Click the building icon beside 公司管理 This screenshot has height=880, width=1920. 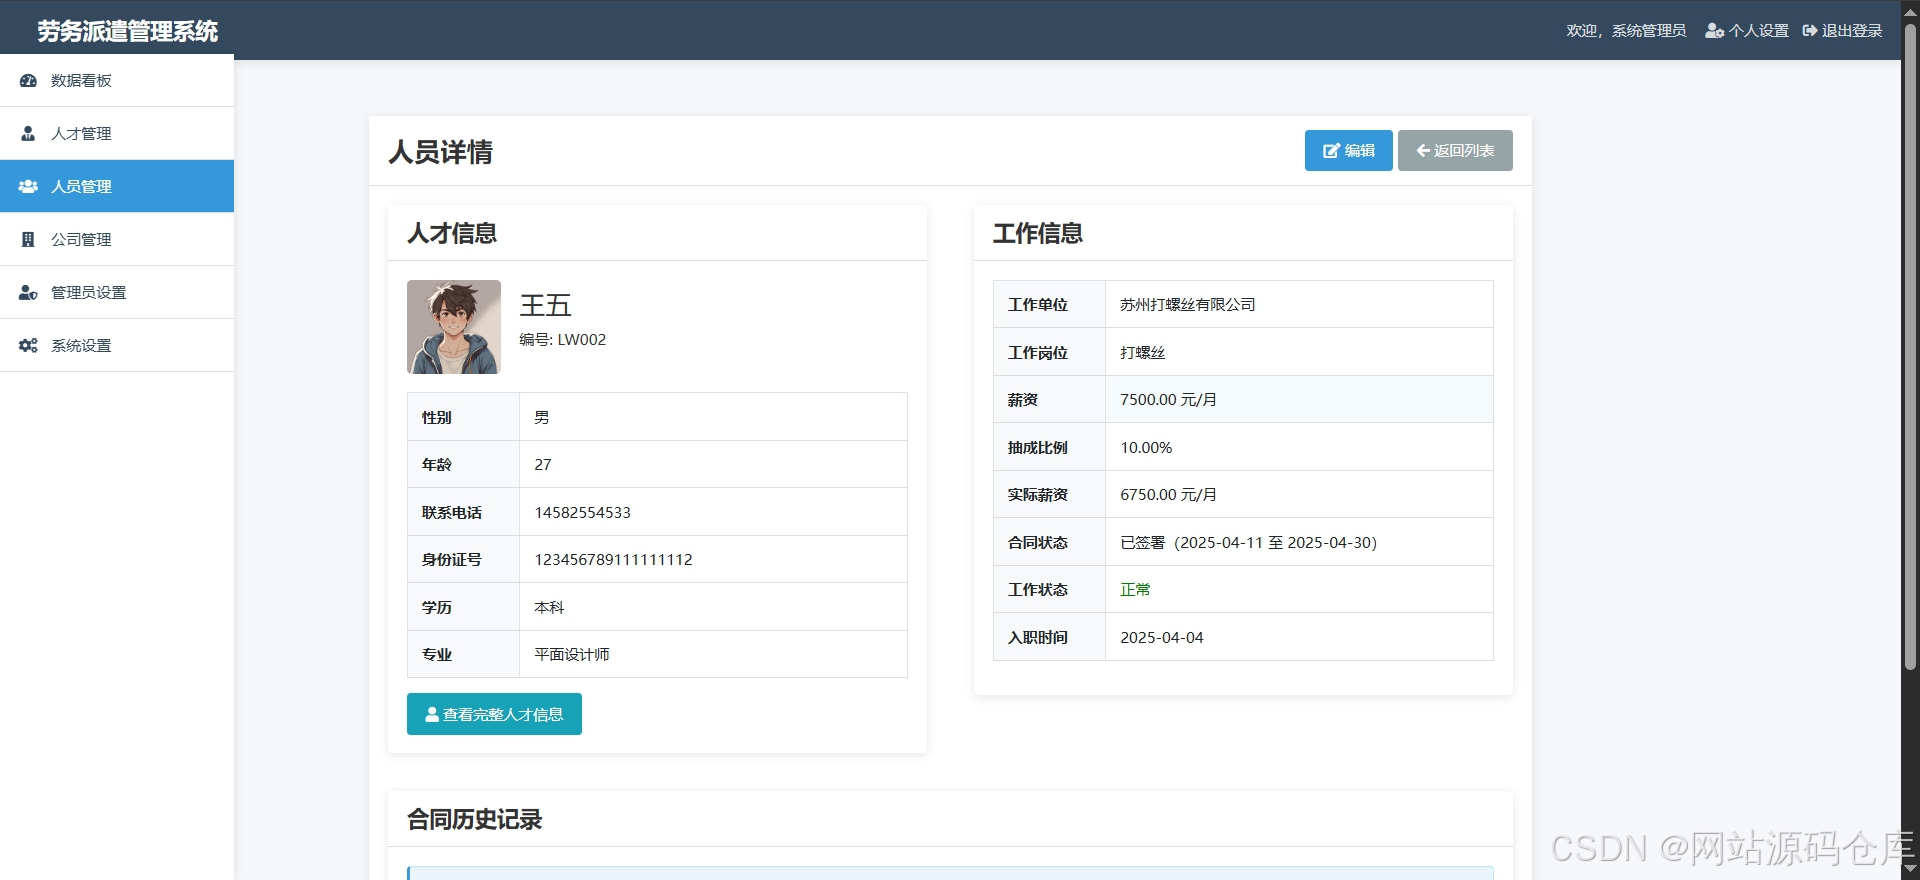tap(28, 239)
